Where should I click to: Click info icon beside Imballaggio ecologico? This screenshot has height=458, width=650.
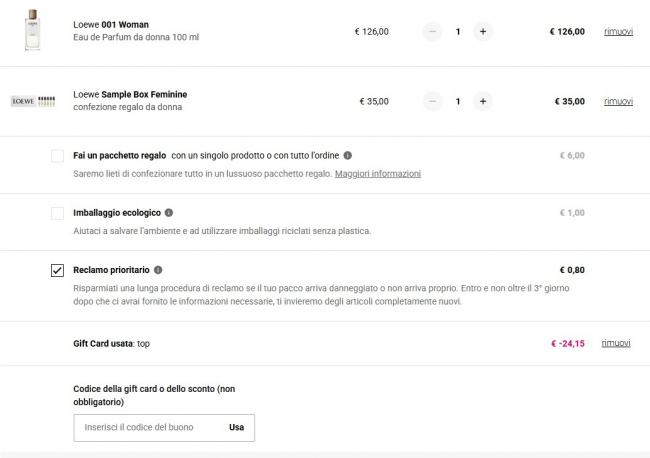pyautogui.click(x=169, y=213)
